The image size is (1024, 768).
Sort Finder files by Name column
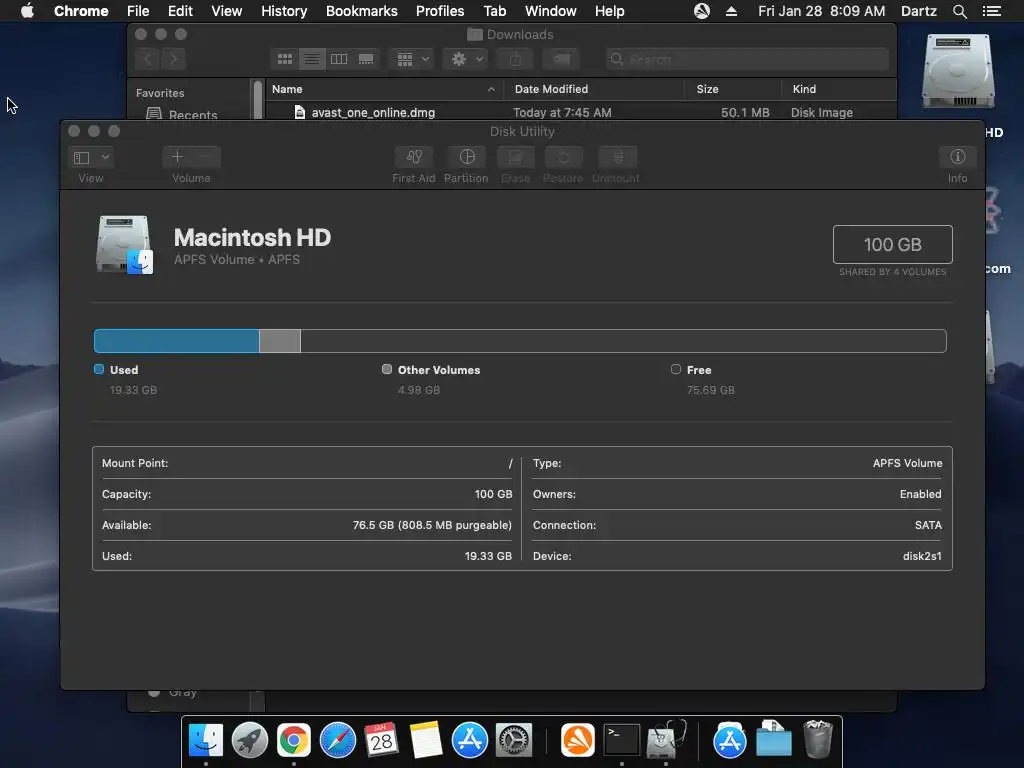tap(384, 89)
